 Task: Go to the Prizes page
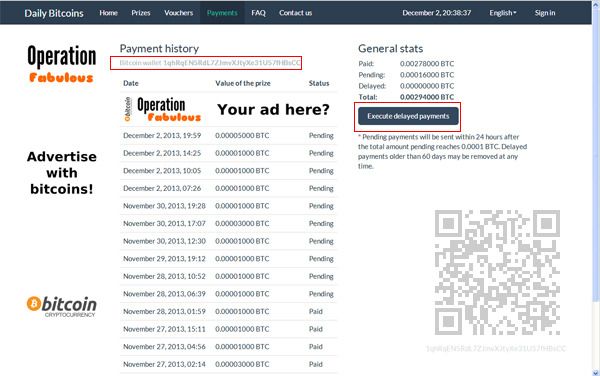click(140, 13)
